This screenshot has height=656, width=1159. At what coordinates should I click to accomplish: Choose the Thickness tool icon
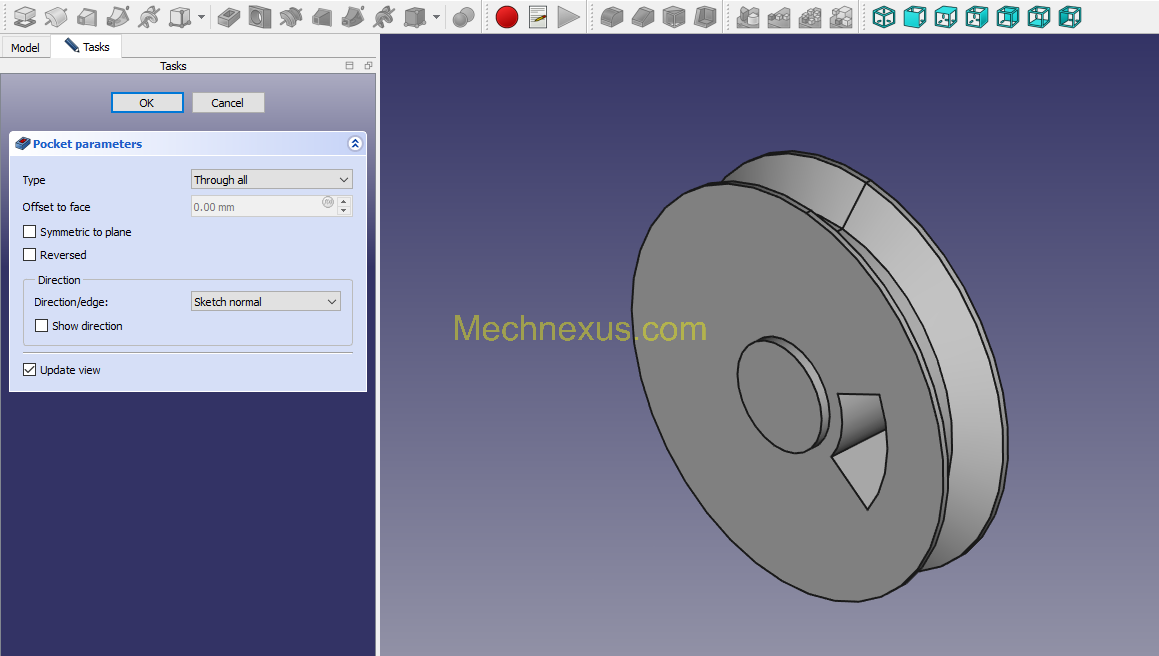click(x=705, y=16)
